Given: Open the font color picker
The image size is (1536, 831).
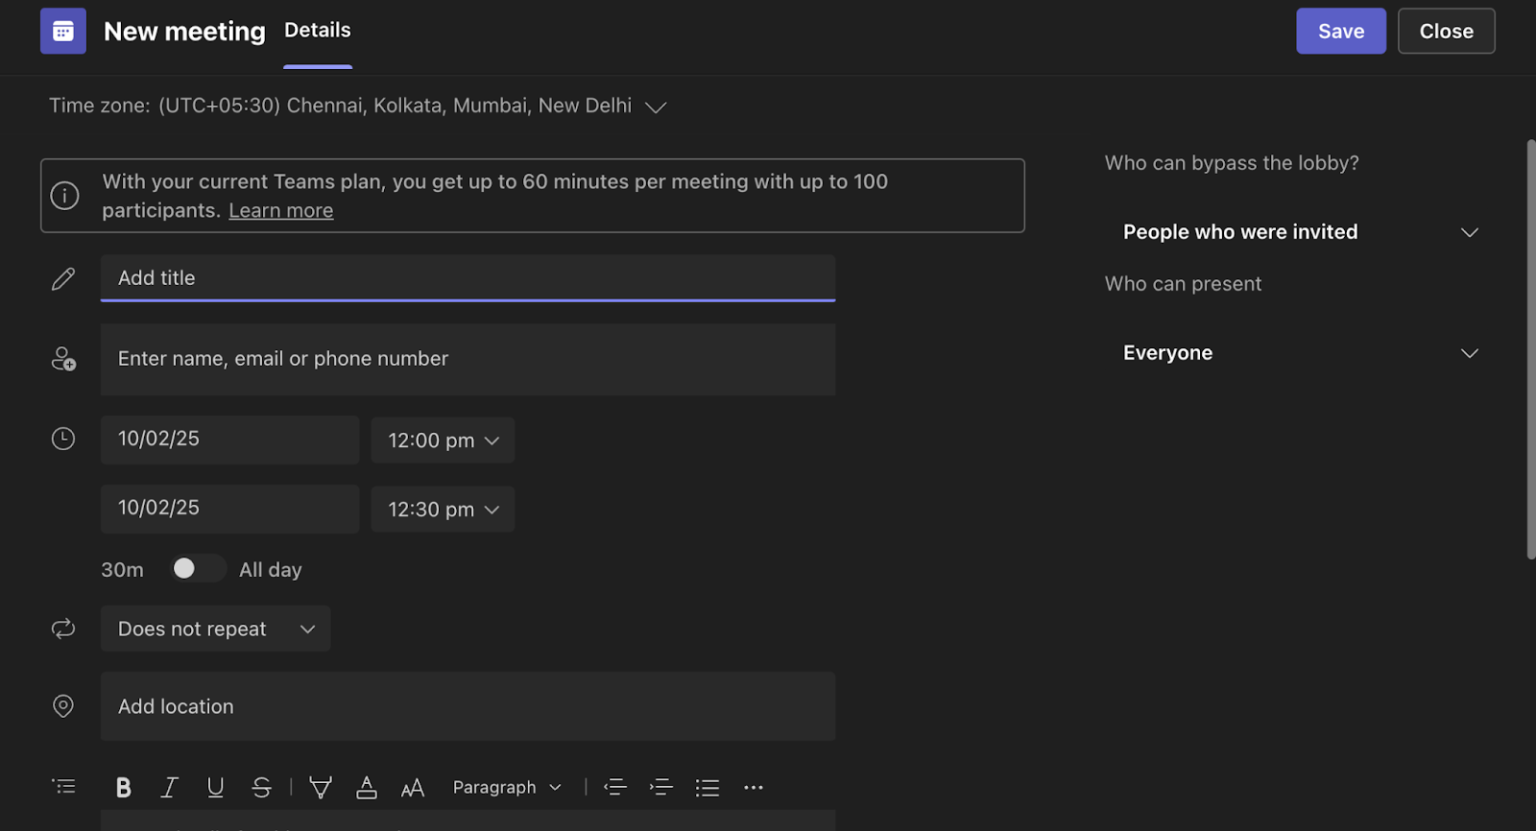Looking at the screenshot, I should pos(367,787).
